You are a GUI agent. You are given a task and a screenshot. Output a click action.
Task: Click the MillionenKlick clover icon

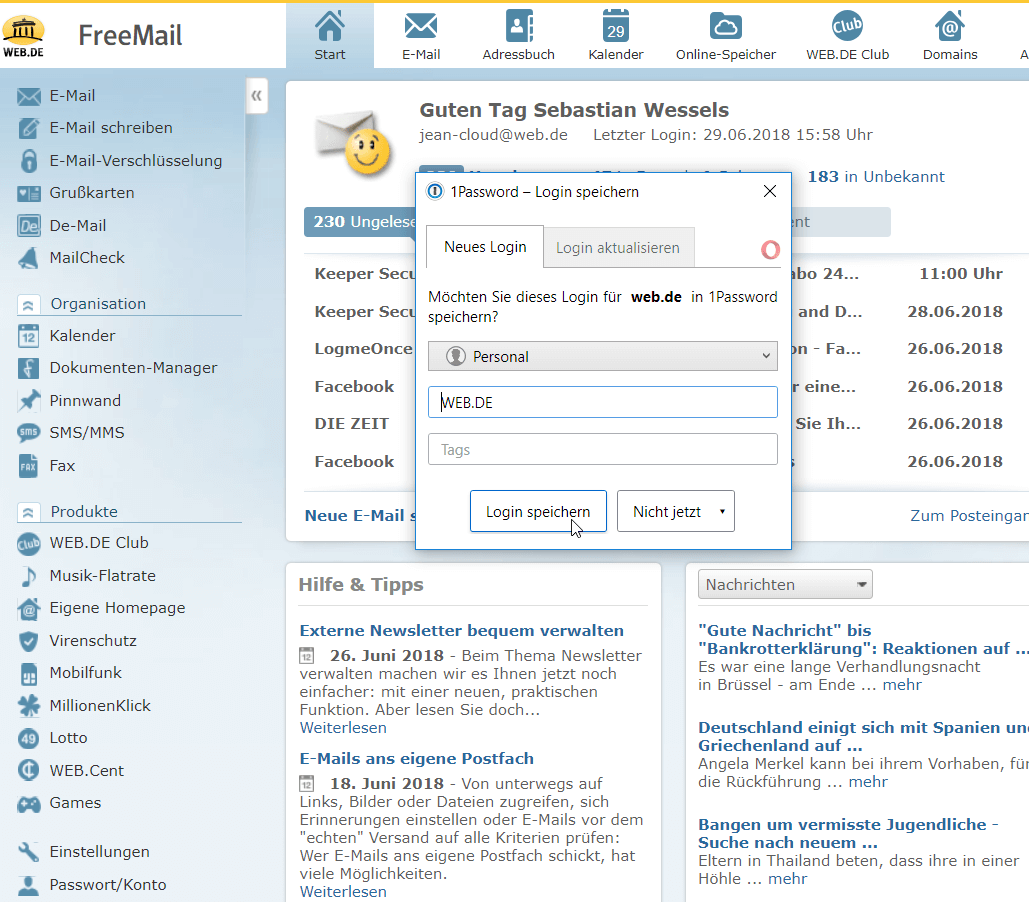29,706
